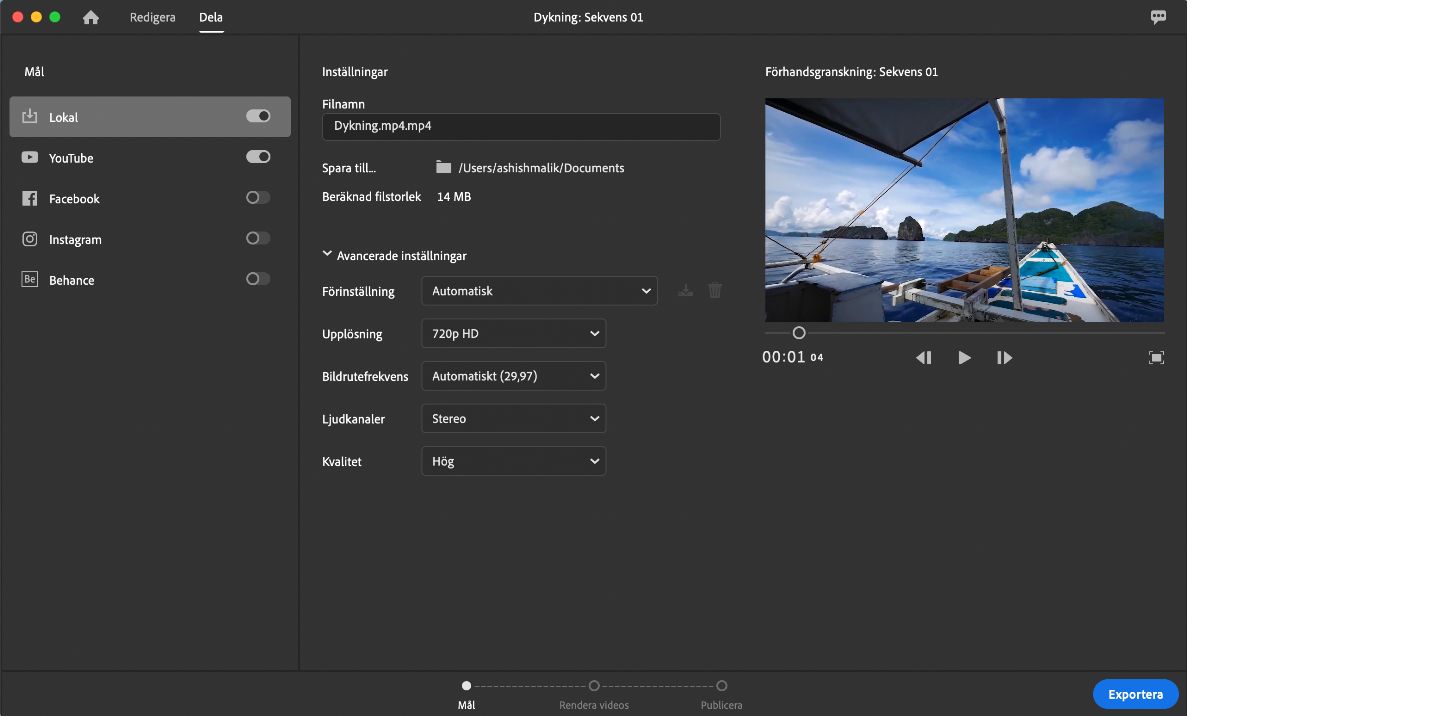The width and height of the screenshot is (1452, 716).
Task: Open the Upplösning 720p HD dropdown
Action: pyautogui.click(x=513, y=334)
